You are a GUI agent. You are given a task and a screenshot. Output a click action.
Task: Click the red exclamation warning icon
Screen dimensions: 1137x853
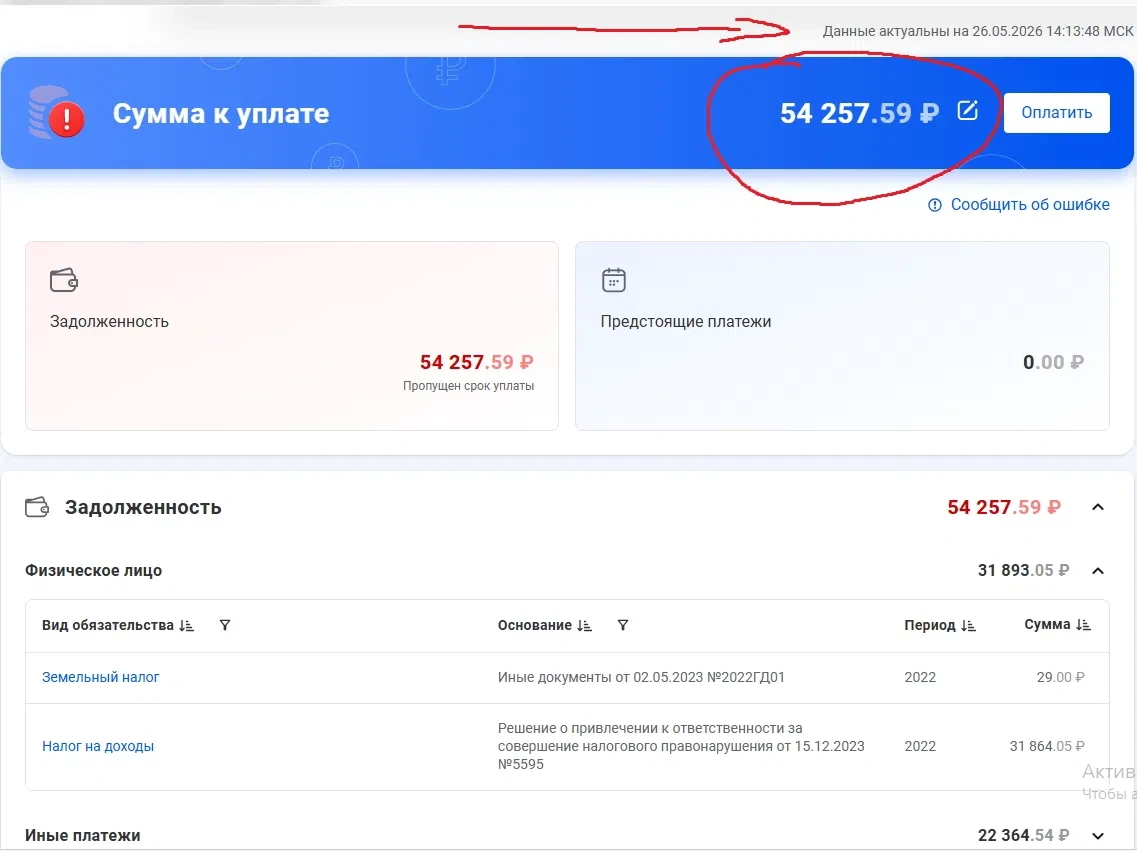click(x=67, y=119)
